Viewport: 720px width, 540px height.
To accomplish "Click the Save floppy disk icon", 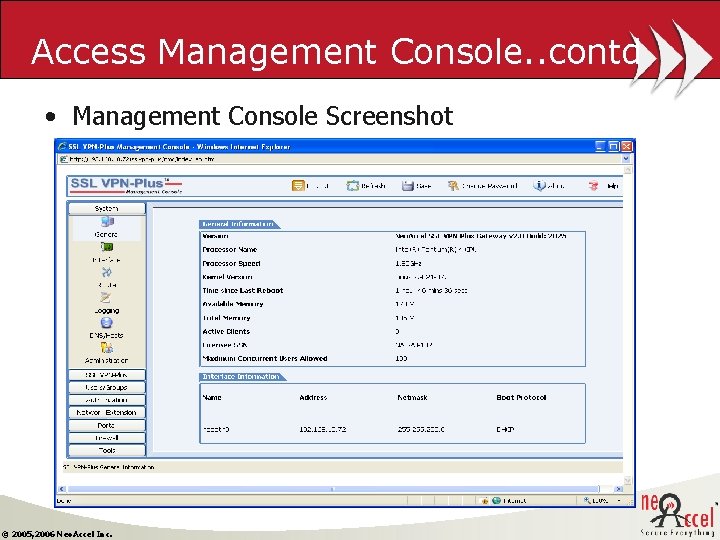I will pyautogui.click(x=407, y=186).
